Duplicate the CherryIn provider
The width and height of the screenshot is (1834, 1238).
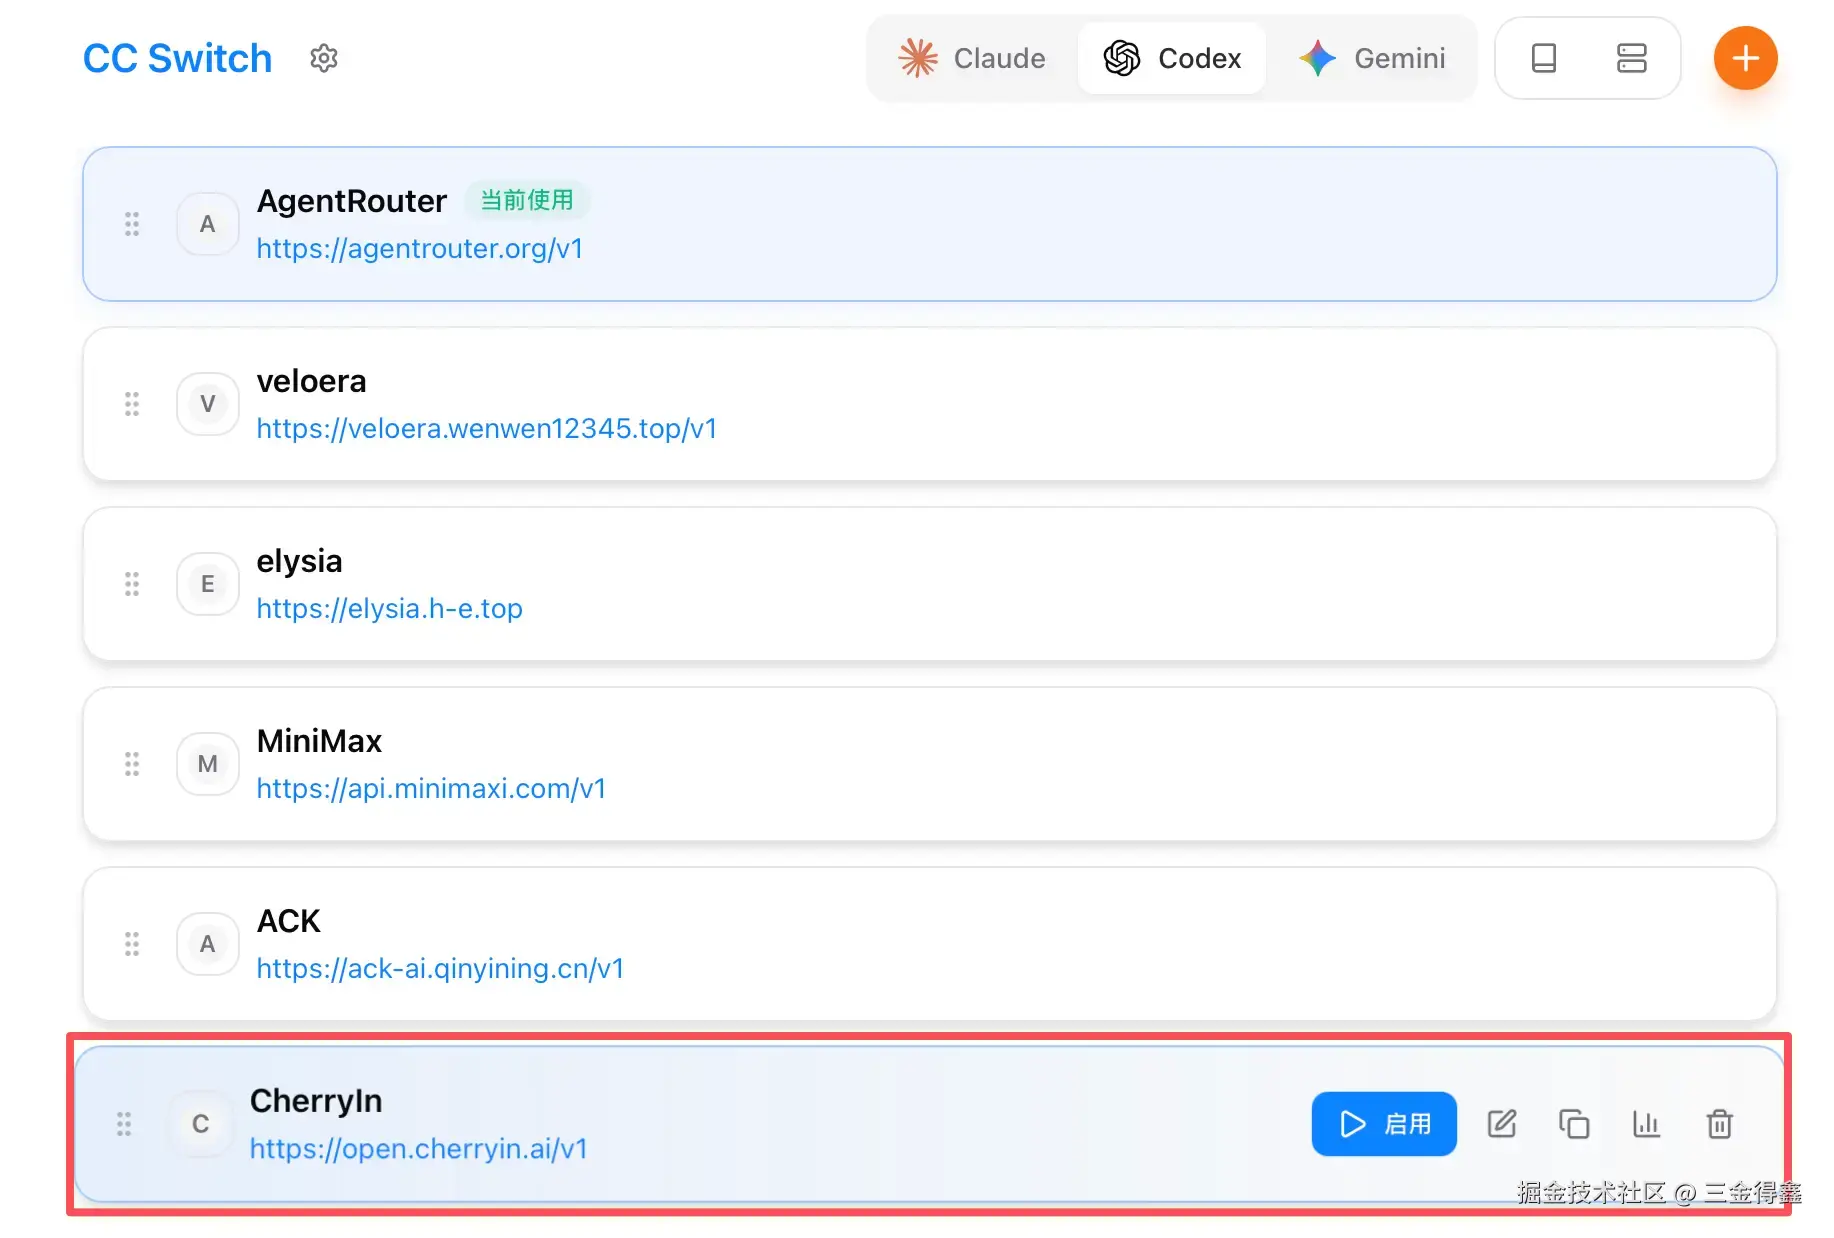[x=1574, y=1124]
